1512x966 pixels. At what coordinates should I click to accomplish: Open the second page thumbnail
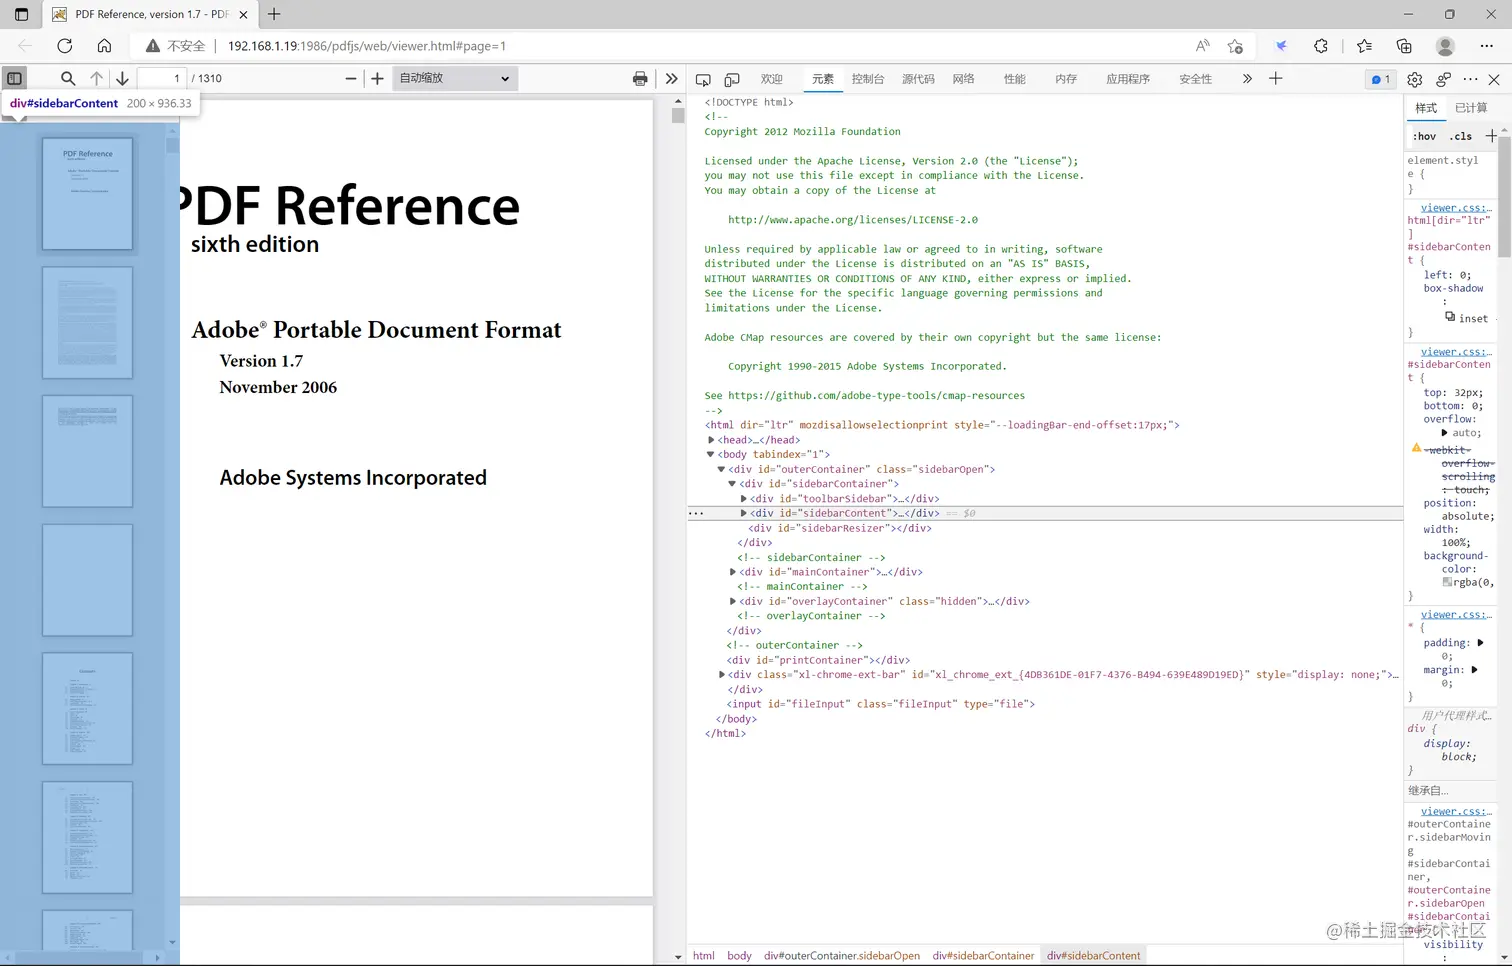[x=87, y=323]
